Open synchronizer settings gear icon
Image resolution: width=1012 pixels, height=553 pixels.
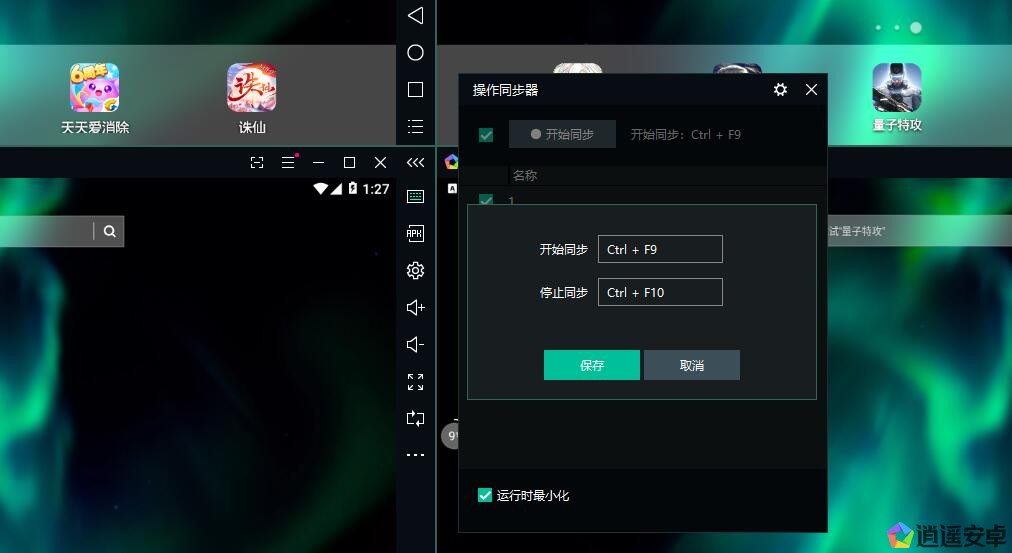[x=780, y=90]
